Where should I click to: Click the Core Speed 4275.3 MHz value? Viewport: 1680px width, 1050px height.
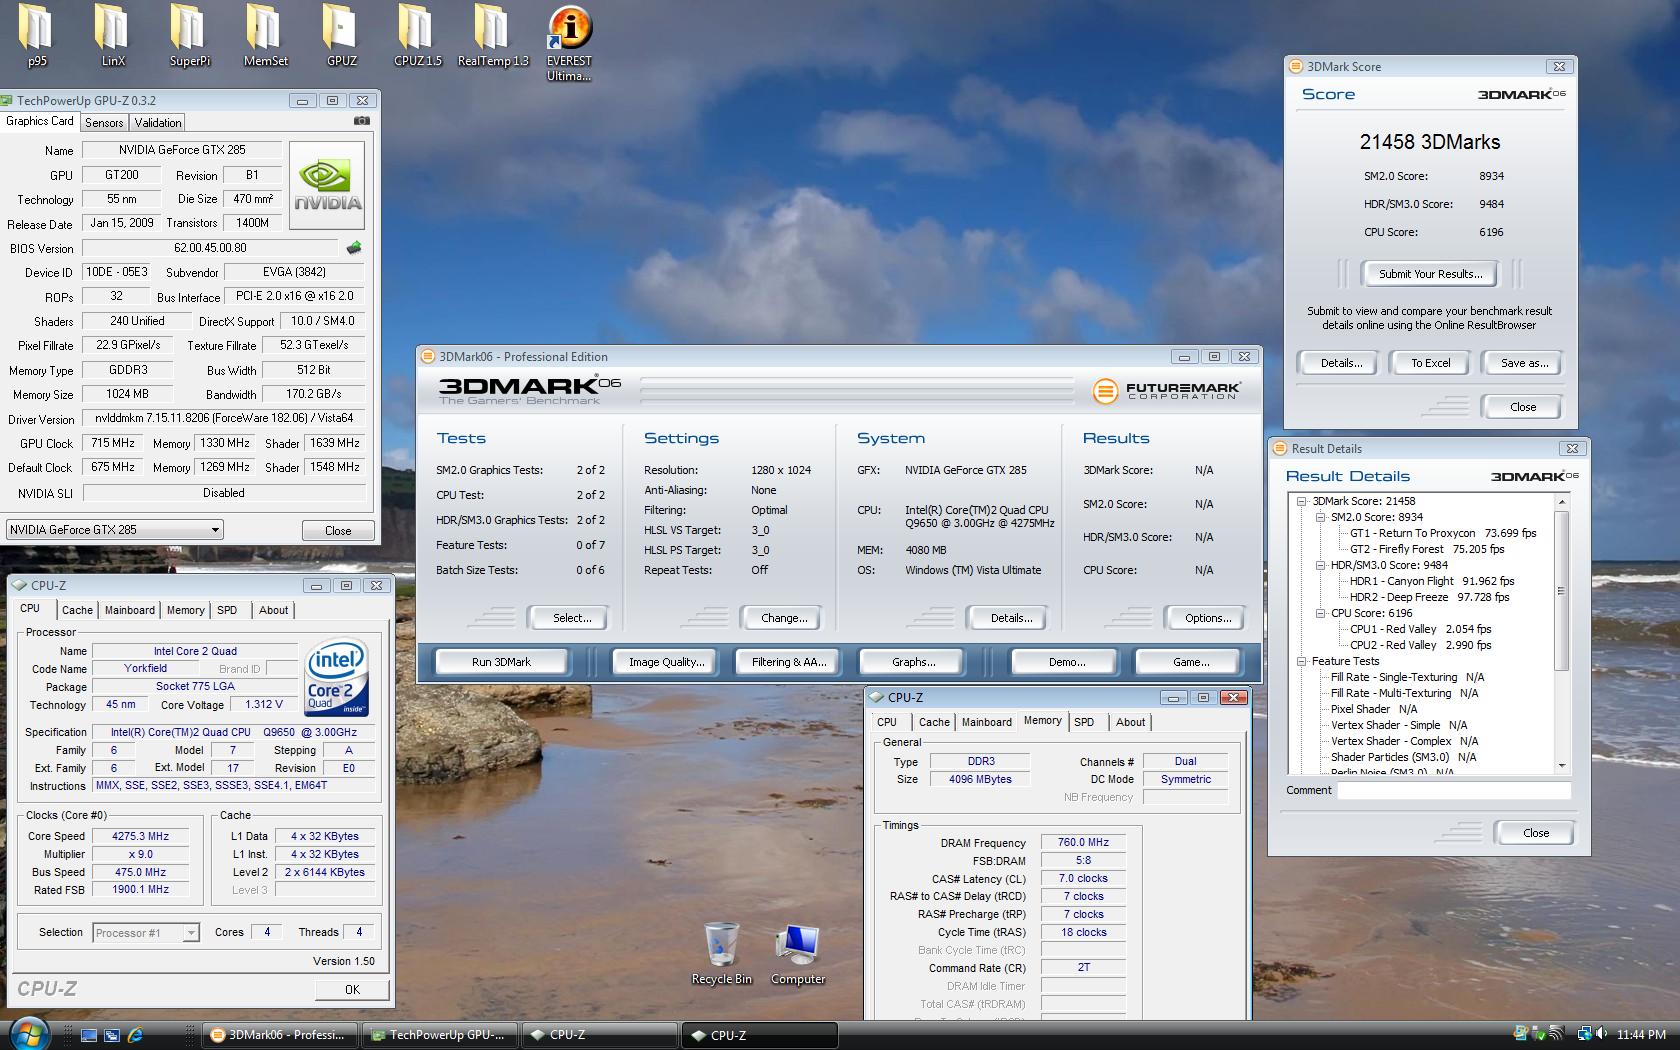[x=140, y=836]
